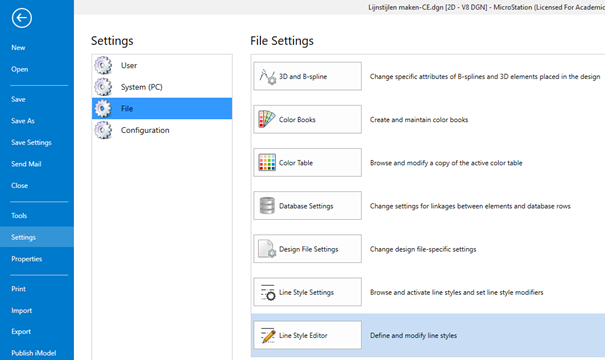Click the Database Settings cylinder icon
Screen dimensions: 605x360
coord(267,206)
